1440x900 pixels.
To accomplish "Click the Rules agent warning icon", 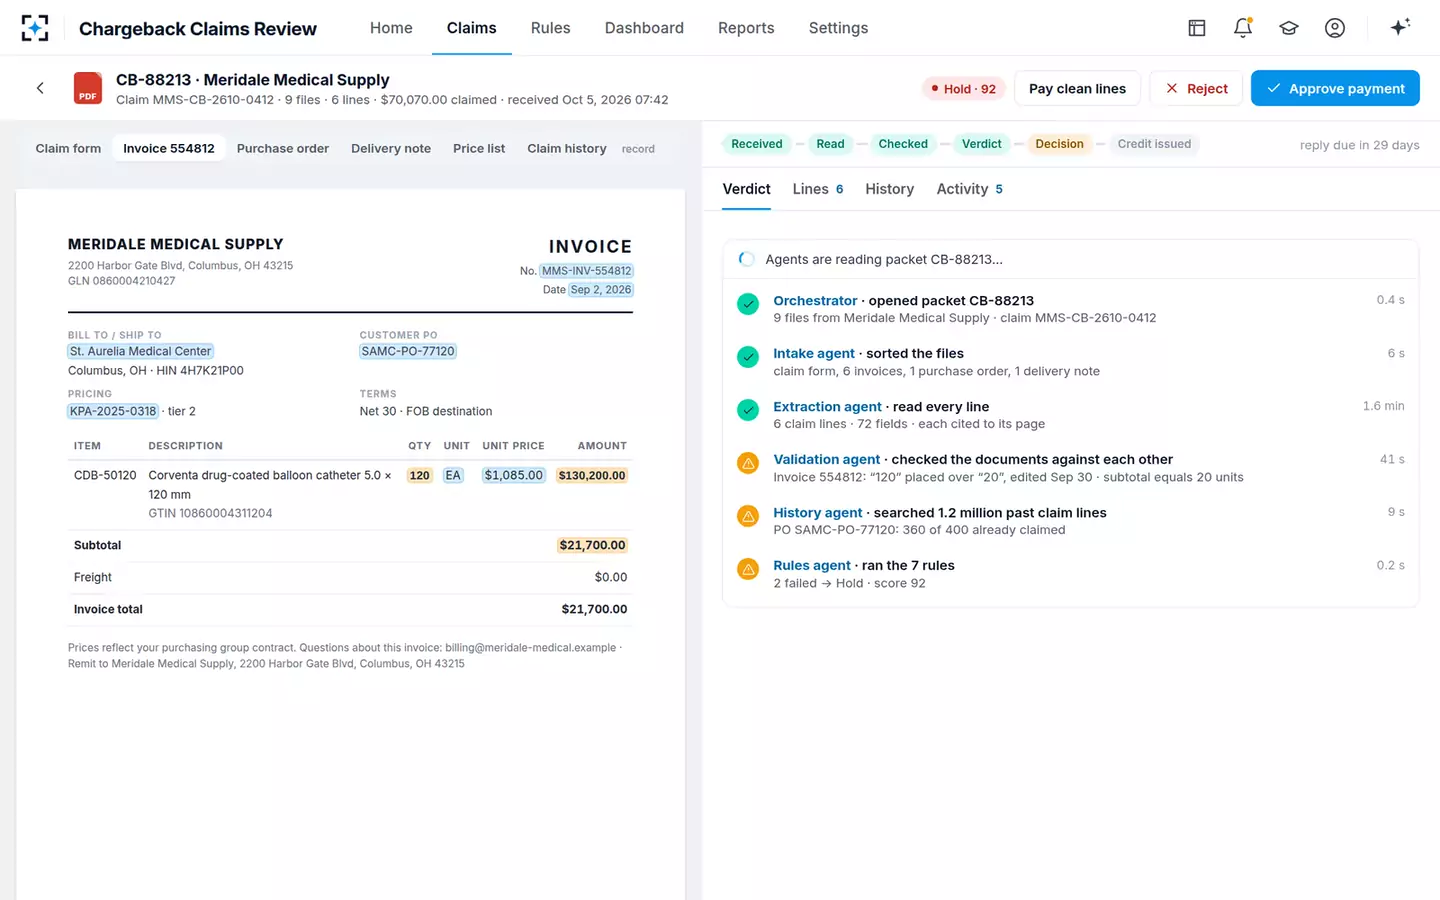I will [x=748, y=569].
